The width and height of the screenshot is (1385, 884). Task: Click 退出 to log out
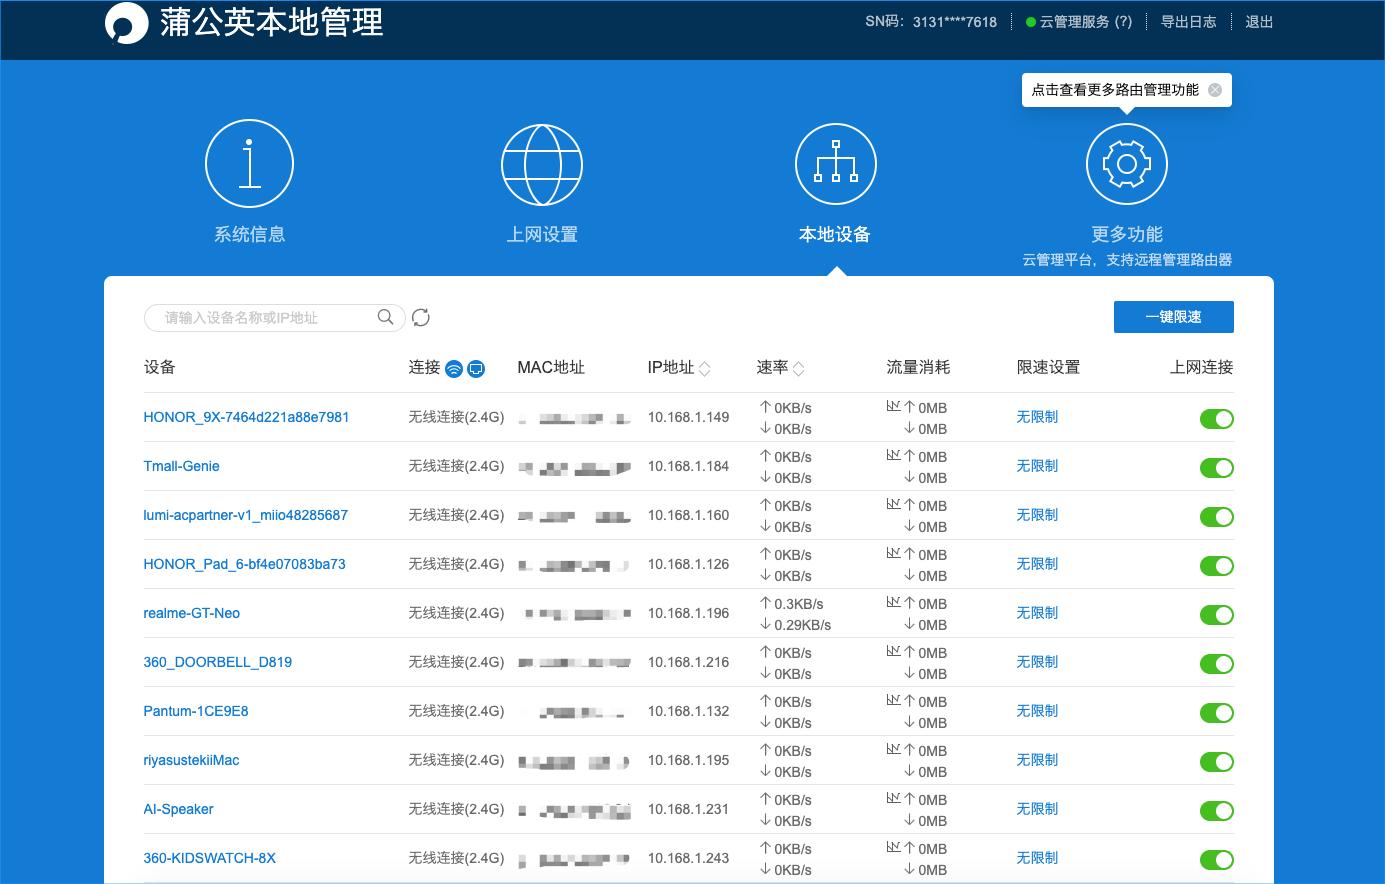tap(1259, 21)
